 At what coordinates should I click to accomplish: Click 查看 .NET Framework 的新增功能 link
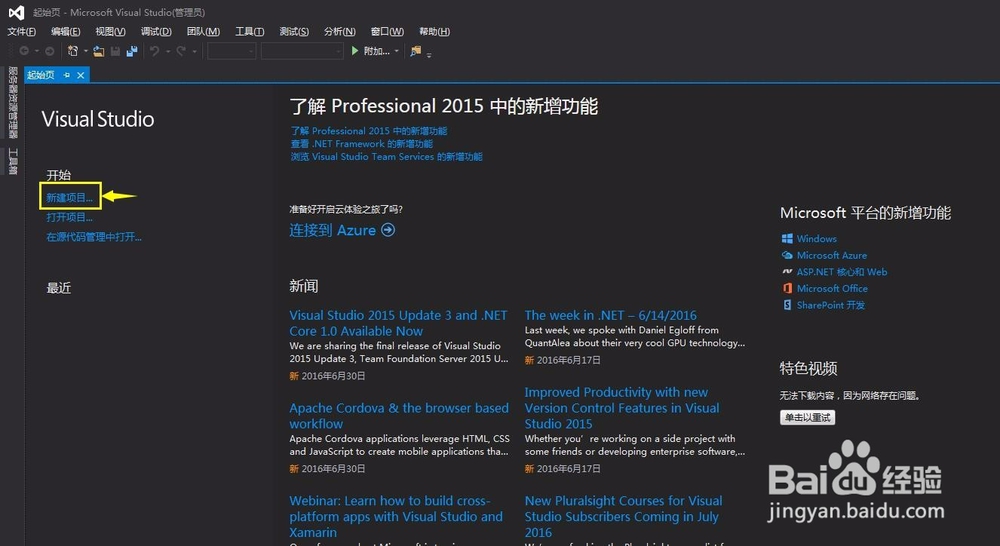pos(362,144)
